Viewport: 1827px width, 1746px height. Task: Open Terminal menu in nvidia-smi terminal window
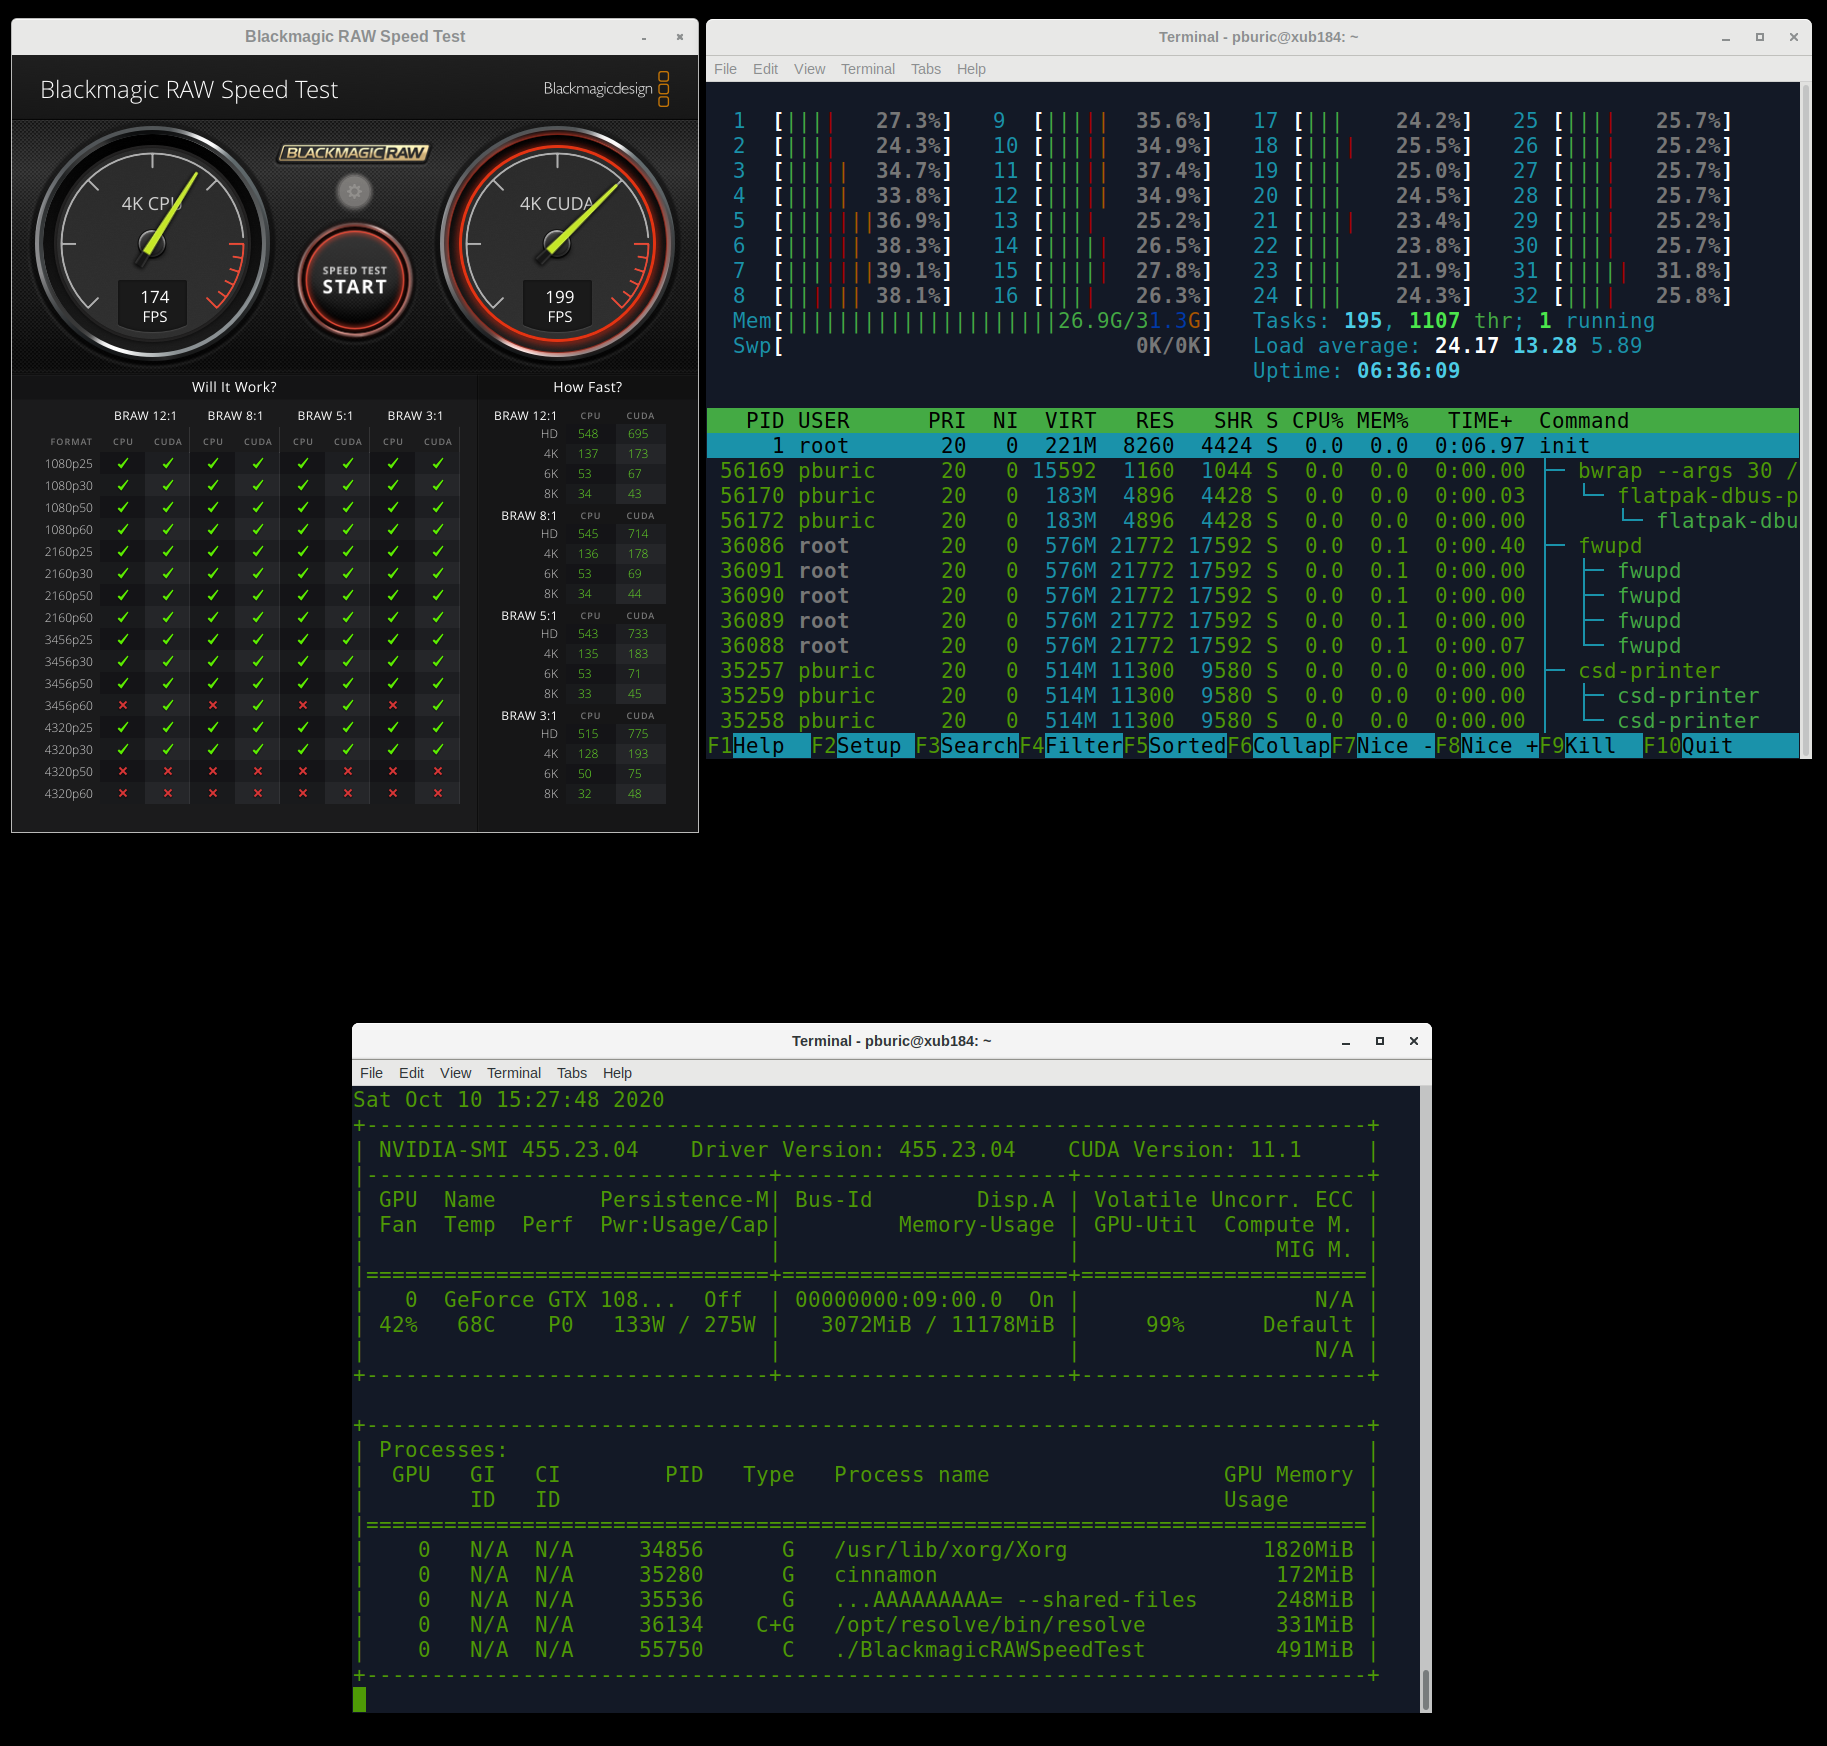tap(513, 1073)
